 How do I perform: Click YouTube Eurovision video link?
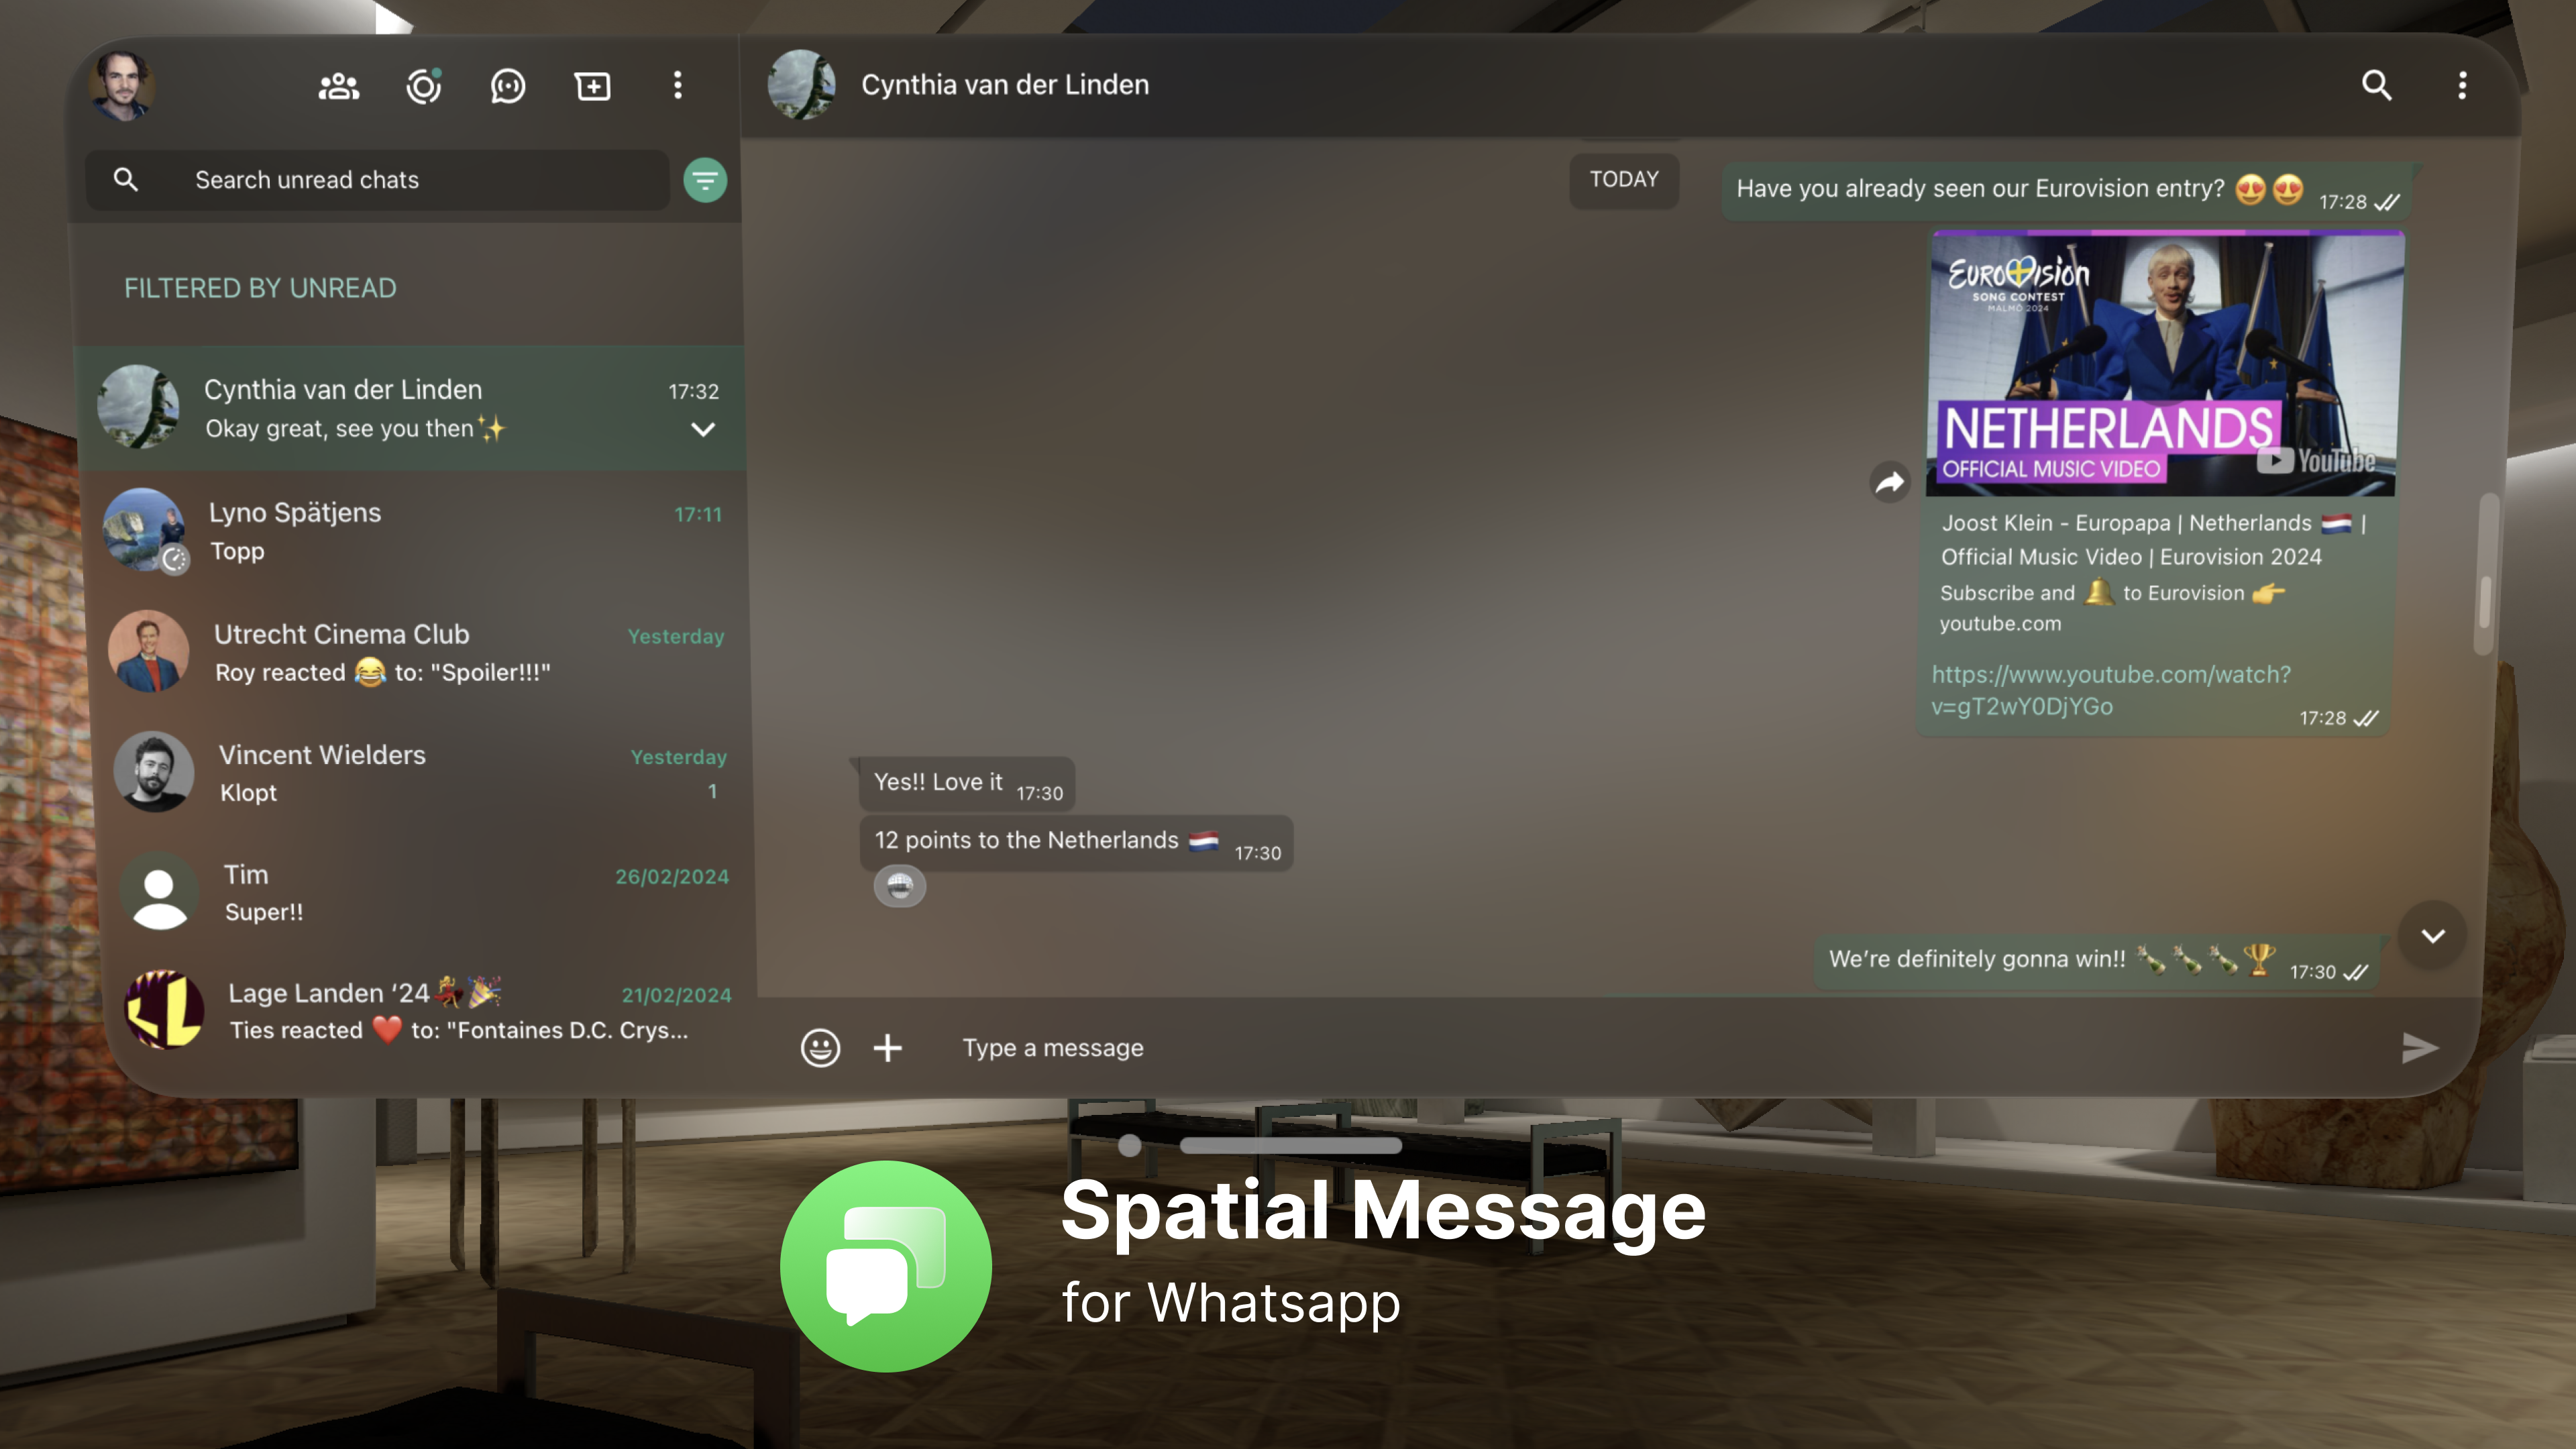coord(2110,688)
